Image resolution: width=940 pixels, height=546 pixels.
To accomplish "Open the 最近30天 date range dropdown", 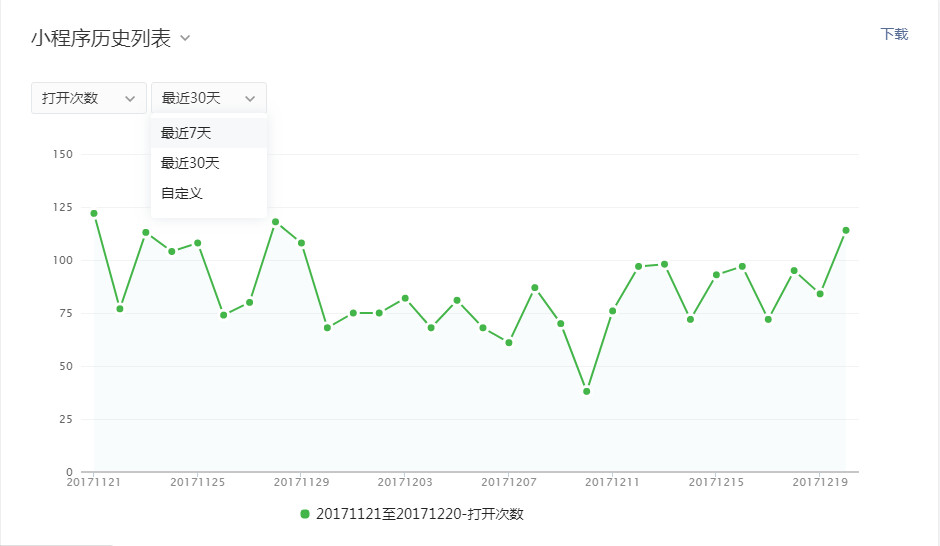I will tap(209, 98).
